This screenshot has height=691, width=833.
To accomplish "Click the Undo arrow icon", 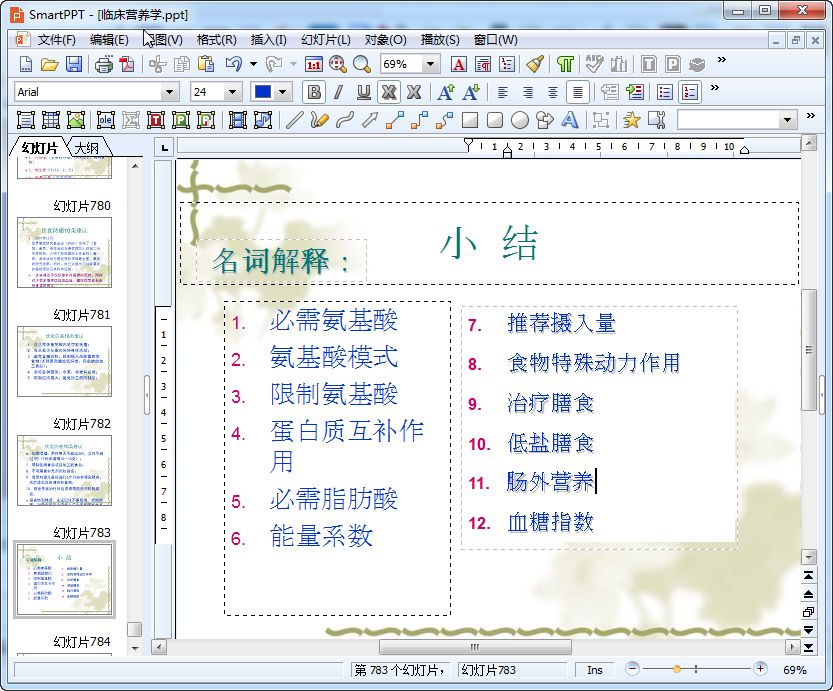I will coord(234,64).
